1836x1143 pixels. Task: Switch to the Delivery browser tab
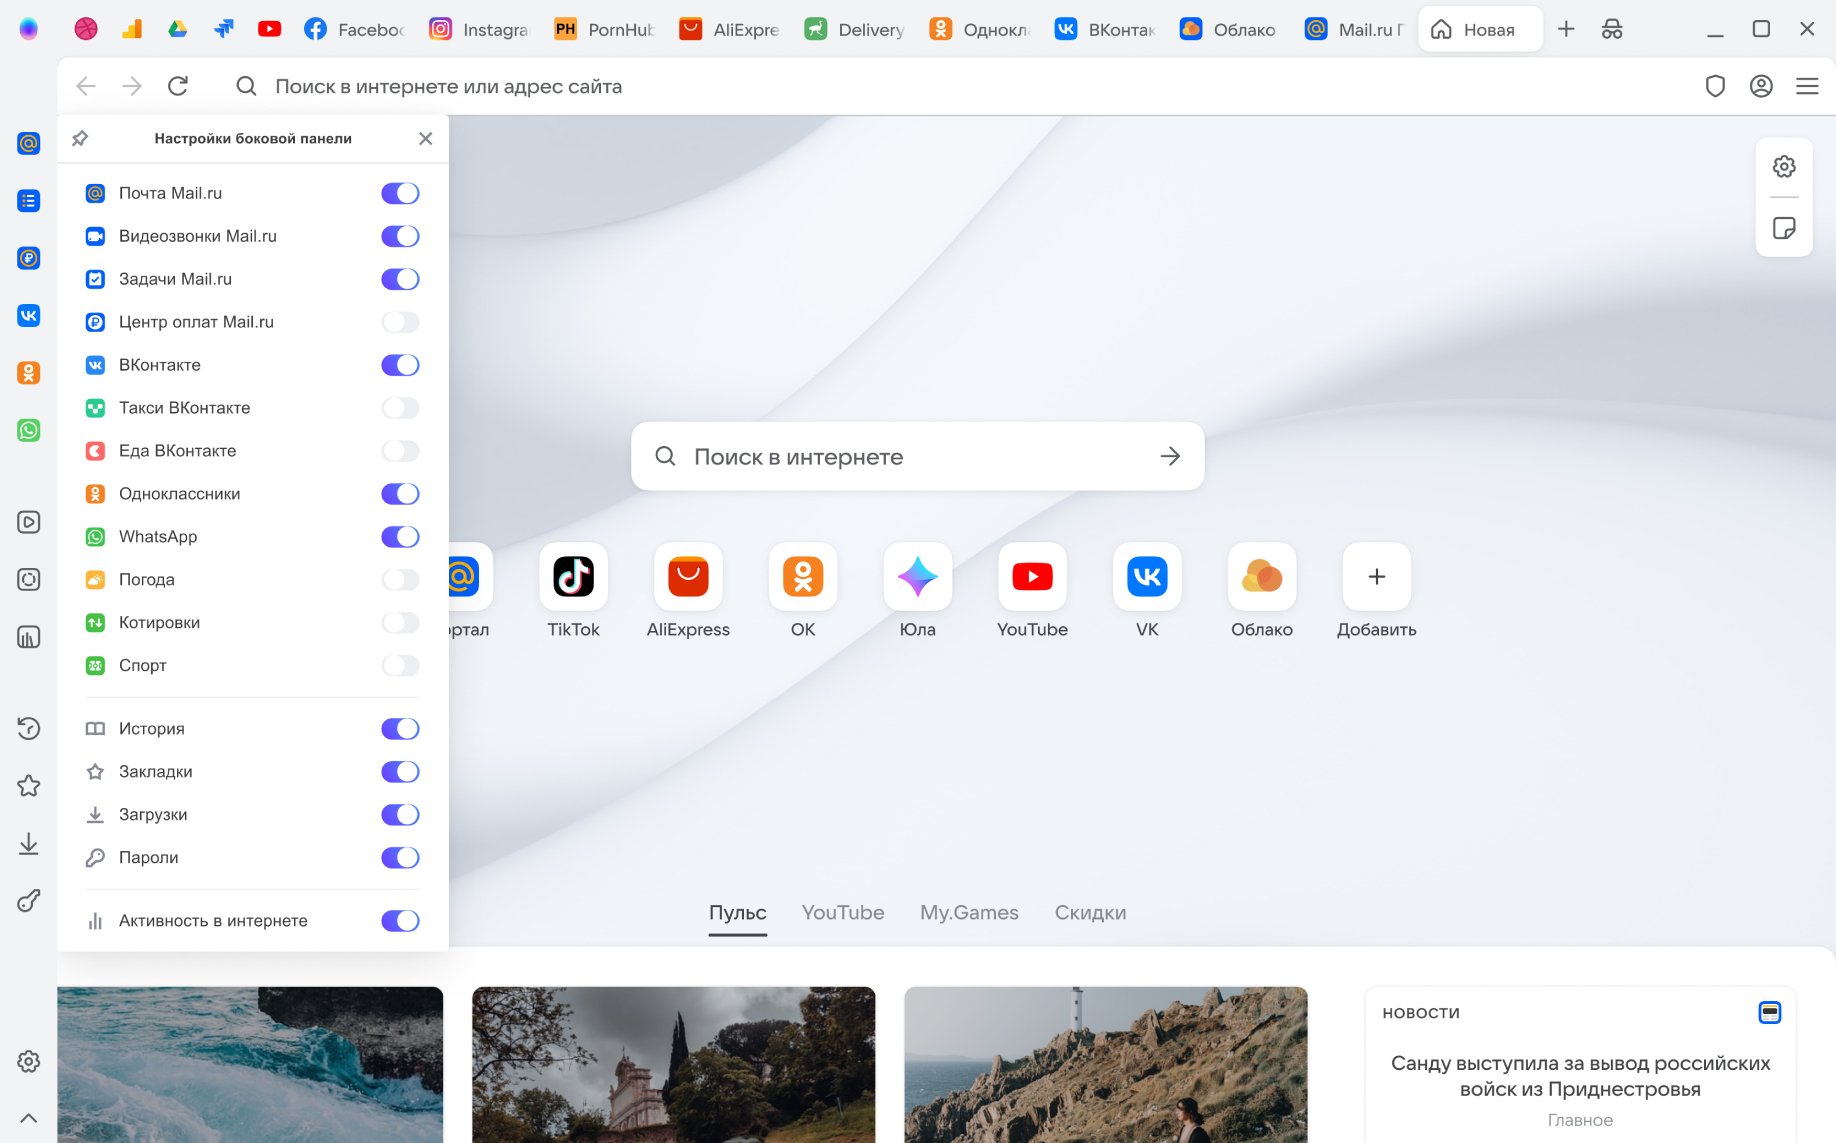click(854, 29)
